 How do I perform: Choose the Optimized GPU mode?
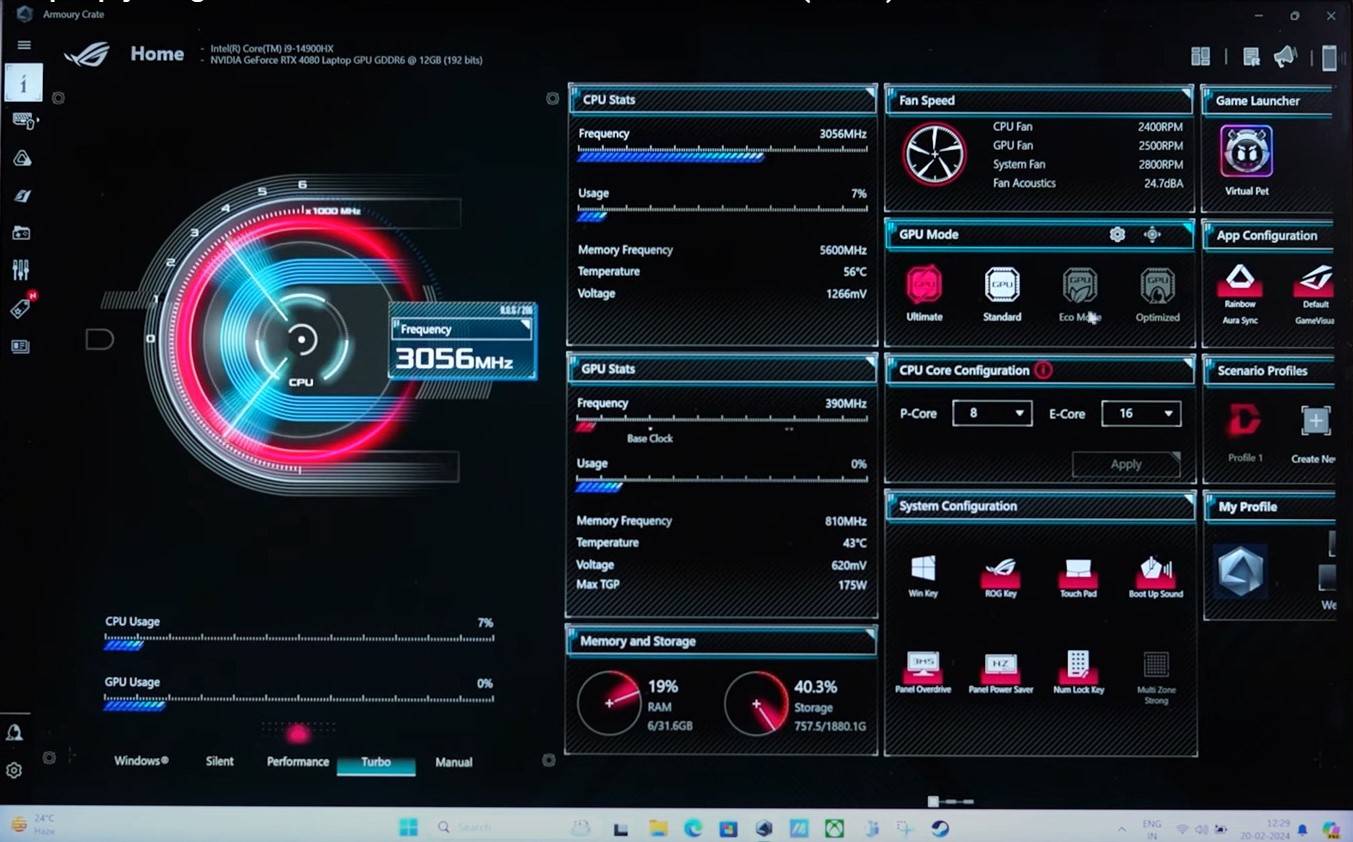(1157, 287)
